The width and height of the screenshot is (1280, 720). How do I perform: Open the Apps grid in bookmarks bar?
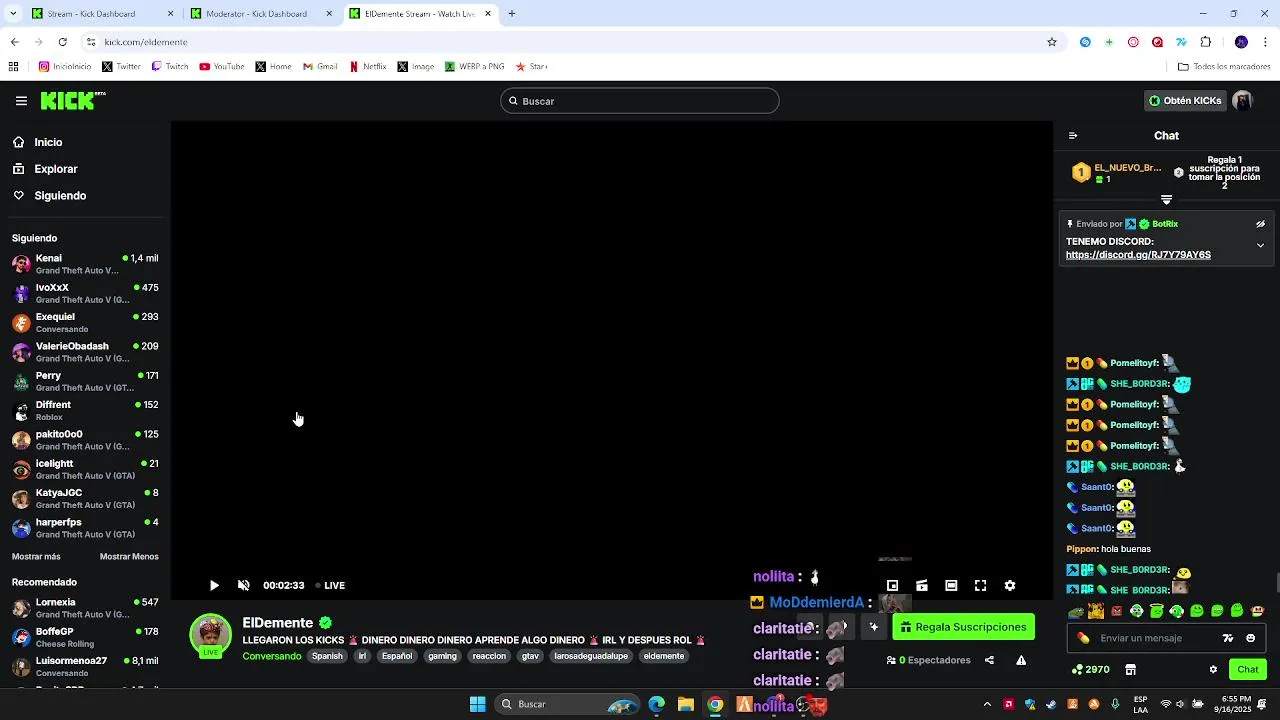[x=13, y=67]
